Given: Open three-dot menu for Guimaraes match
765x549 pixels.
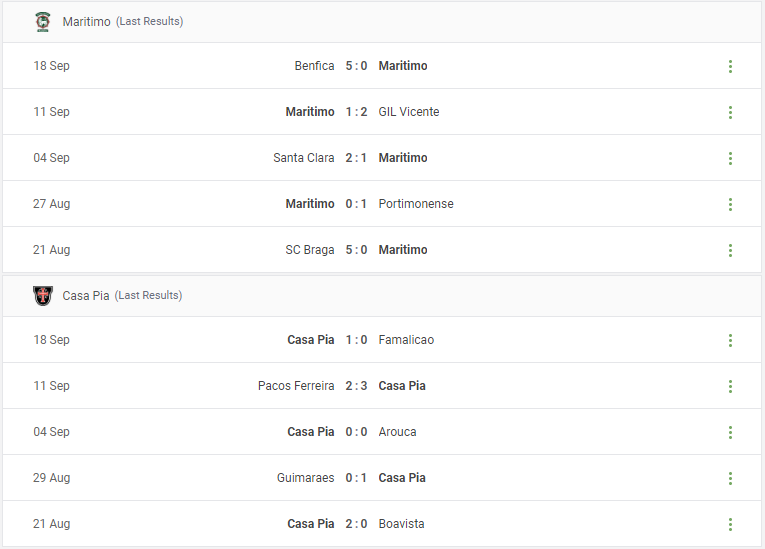Looking at the screenshot, I should pos(730,478).
